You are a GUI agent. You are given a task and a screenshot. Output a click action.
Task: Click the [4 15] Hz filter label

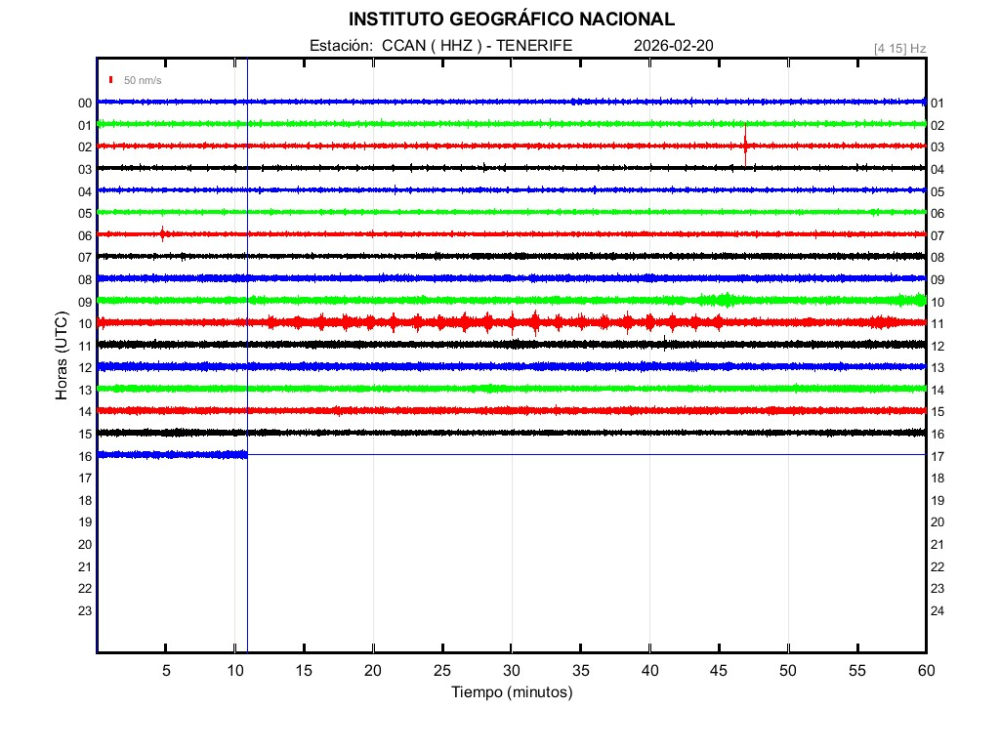click(x=900, y=47)
